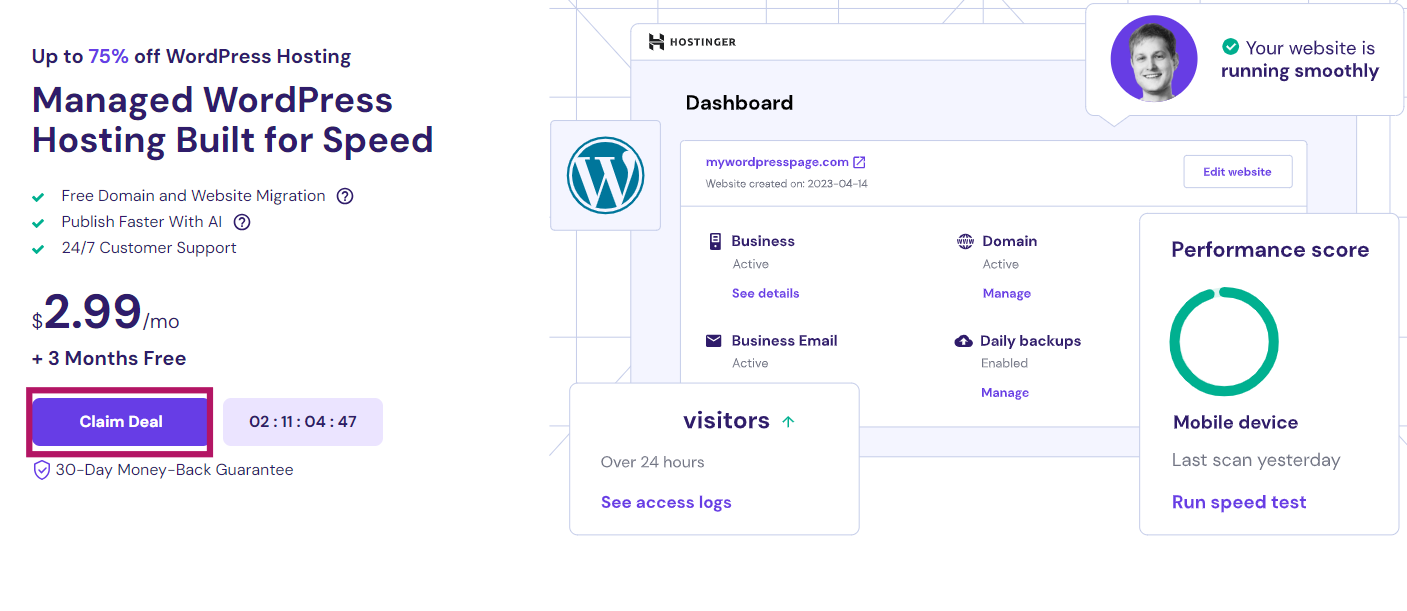Open the See access logs link
This screenshot has width=1407, height=611.
pos(666,502)
